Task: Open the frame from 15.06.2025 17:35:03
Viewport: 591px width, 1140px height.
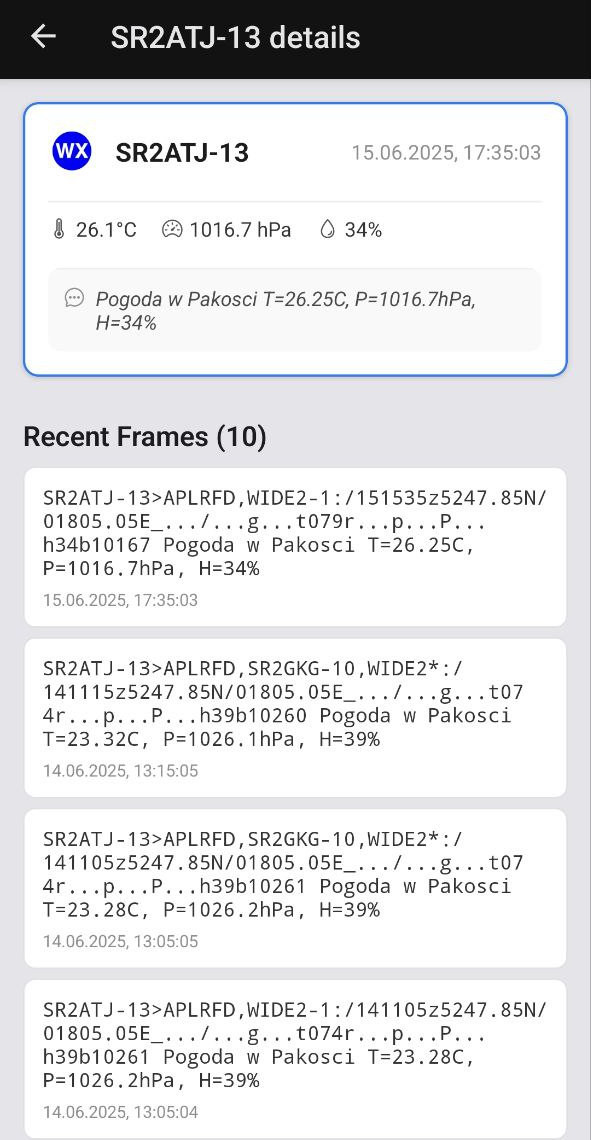Action: 295,547
